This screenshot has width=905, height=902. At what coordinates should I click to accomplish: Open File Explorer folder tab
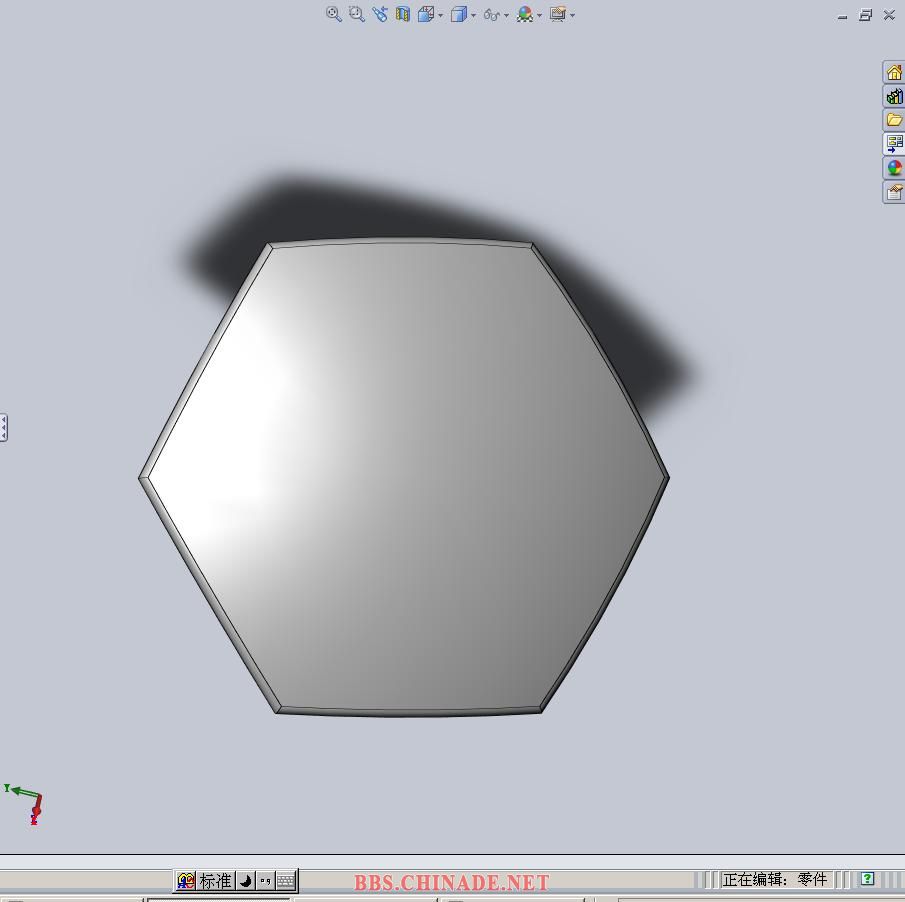tap(894, 119)
